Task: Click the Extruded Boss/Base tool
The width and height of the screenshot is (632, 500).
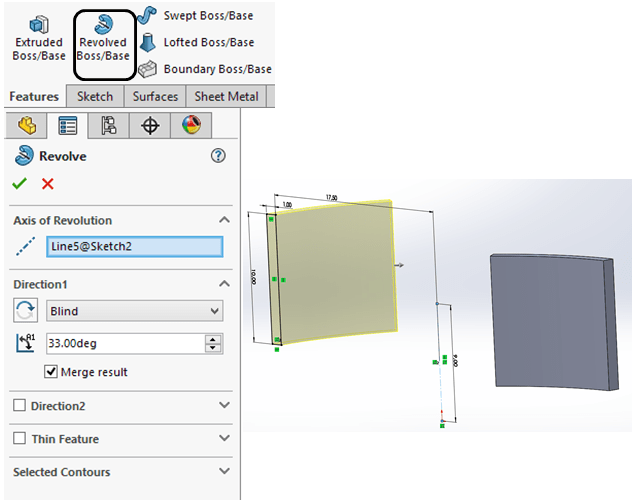Action: 38,40
